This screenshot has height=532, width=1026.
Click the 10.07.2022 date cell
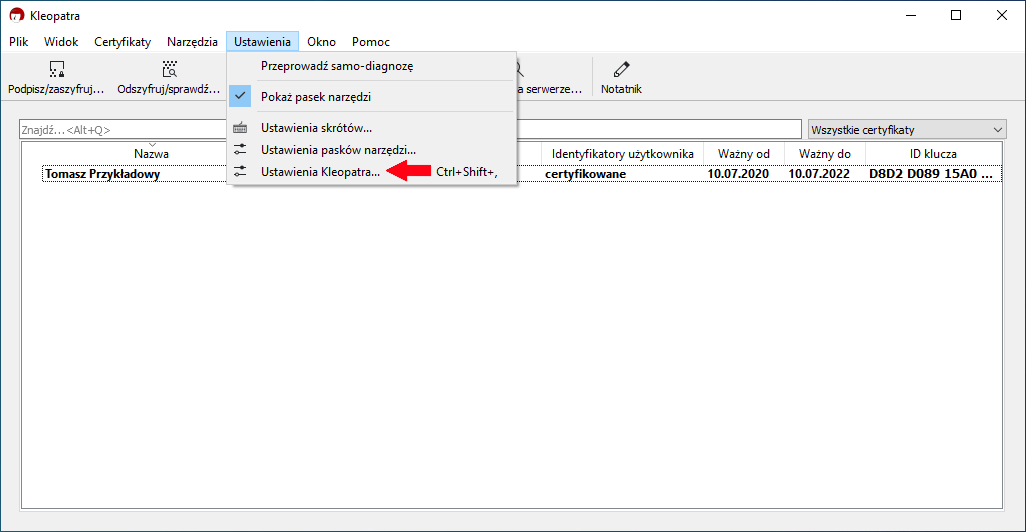click(819, 174)
